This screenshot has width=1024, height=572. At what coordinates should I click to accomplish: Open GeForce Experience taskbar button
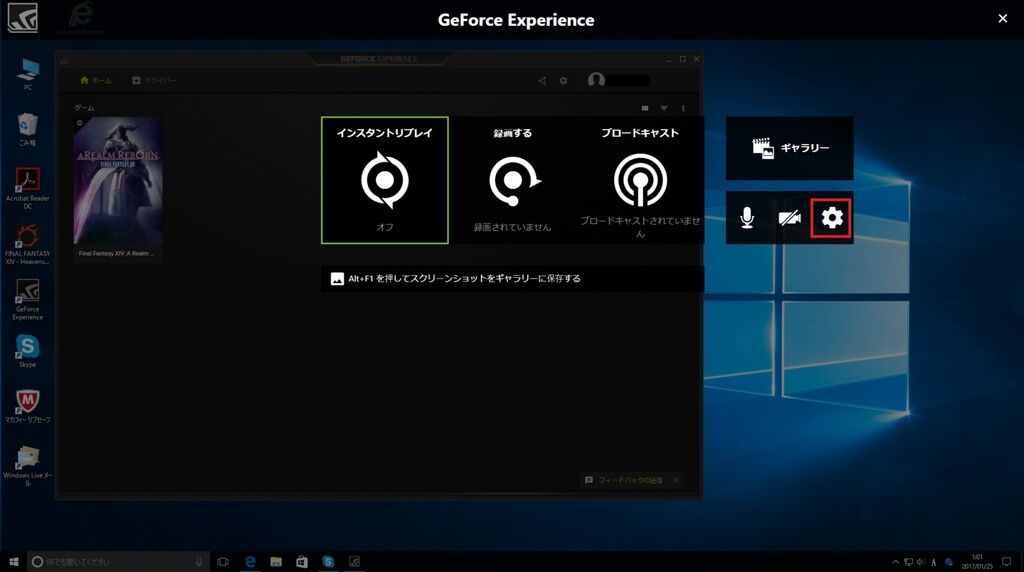pos(355,562)
